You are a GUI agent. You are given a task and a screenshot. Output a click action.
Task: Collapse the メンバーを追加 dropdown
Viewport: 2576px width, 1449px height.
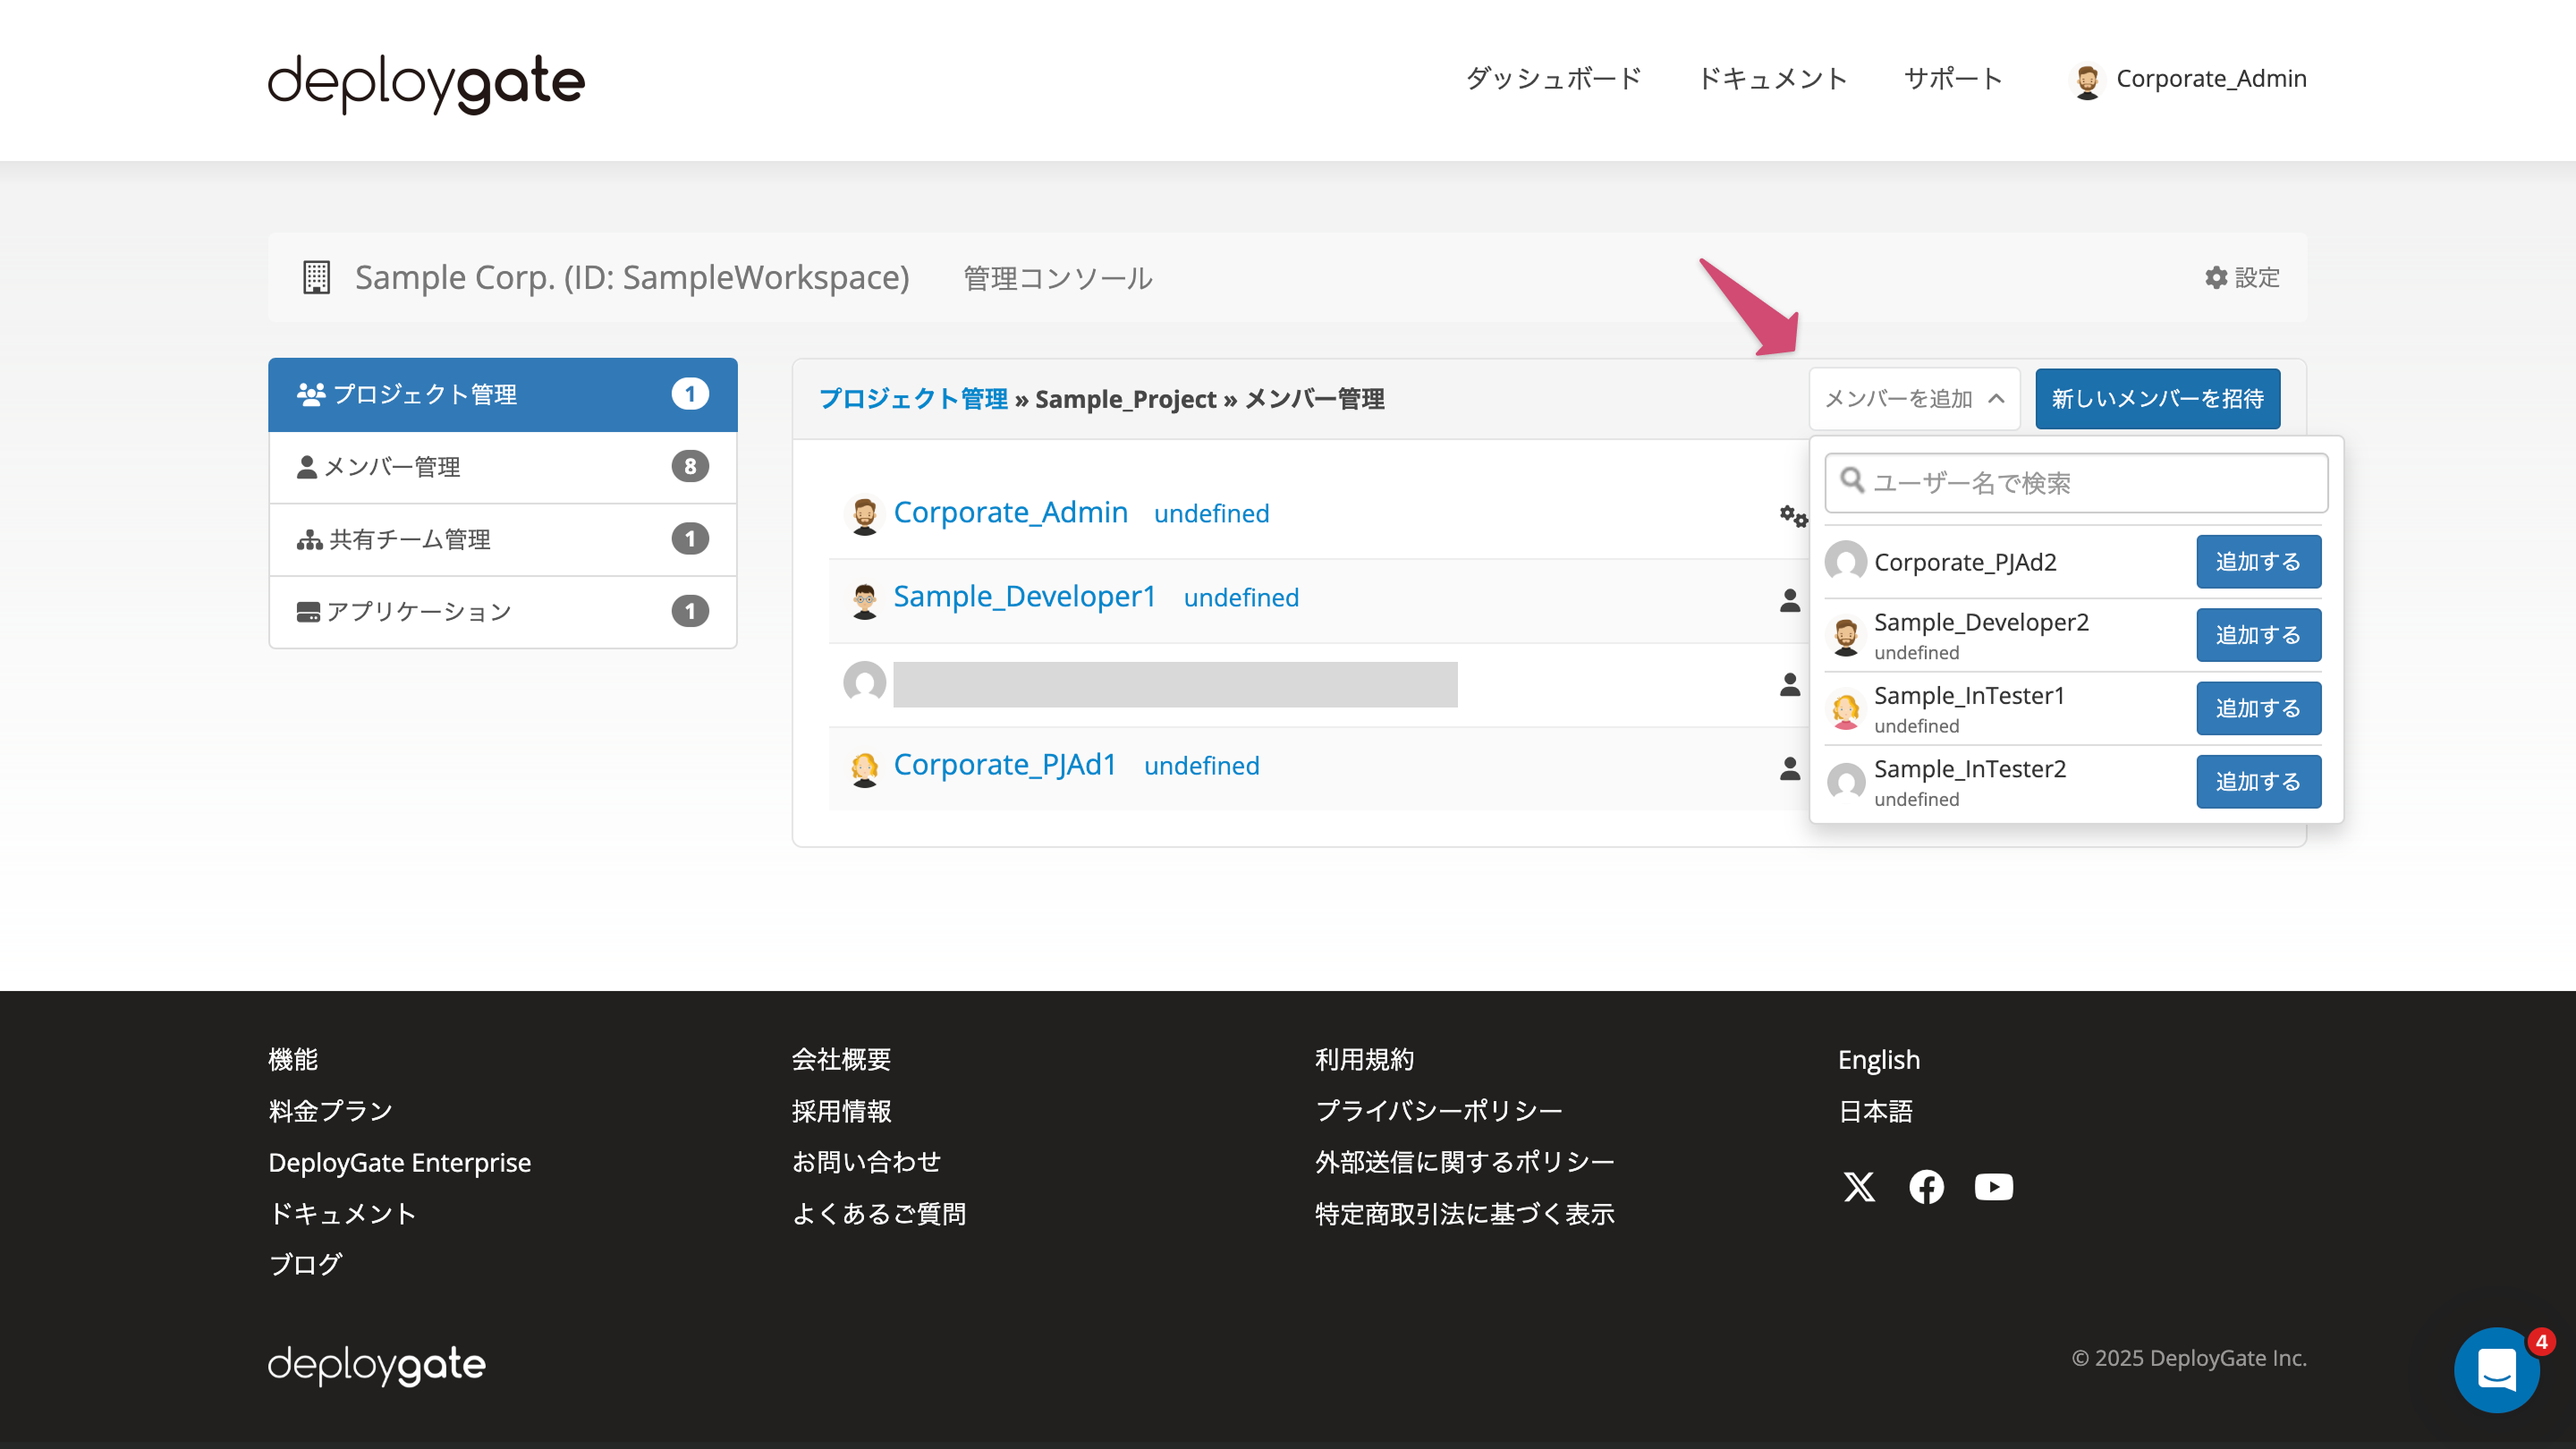[1913, 398]
